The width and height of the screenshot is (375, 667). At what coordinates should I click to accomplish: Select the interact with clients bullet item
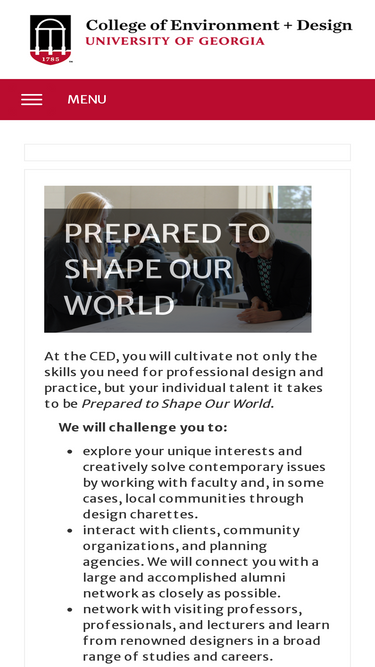pos(201,562)
